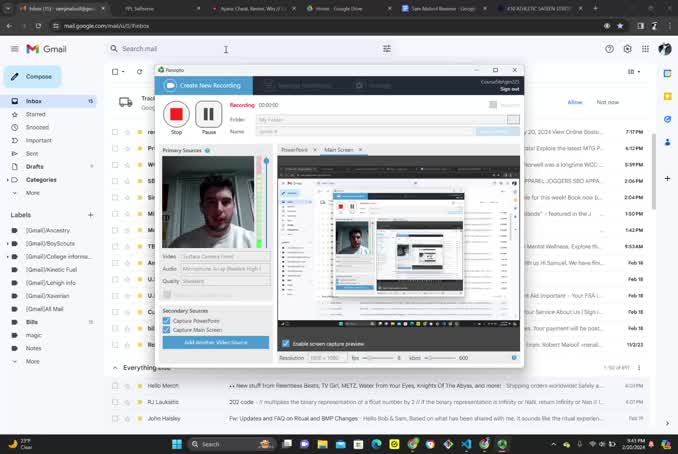Open the Quality dropdown
Image resolution: width=678 pixels, height=454 pixels.
pyautogui.click(x=225, y=281)
